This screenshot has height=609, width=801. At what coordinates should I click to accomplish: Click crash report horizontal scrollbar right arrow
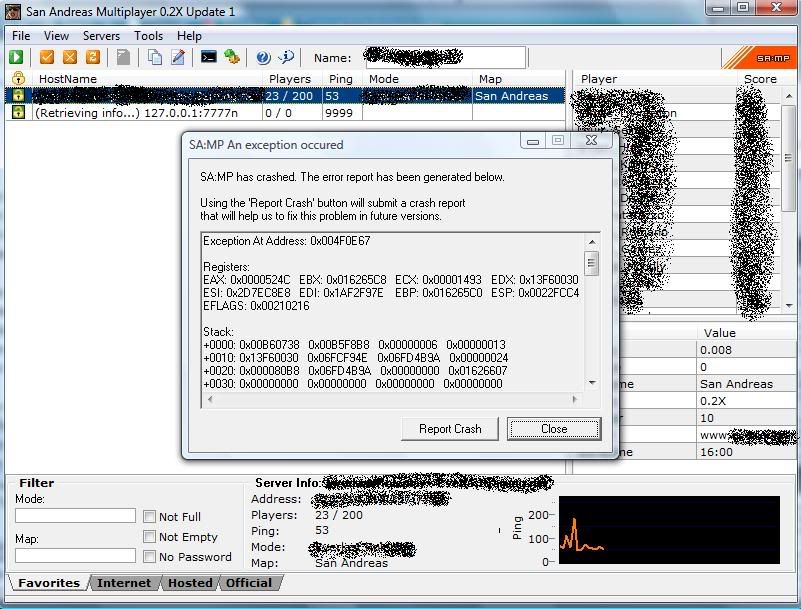[x=575, y=400]
